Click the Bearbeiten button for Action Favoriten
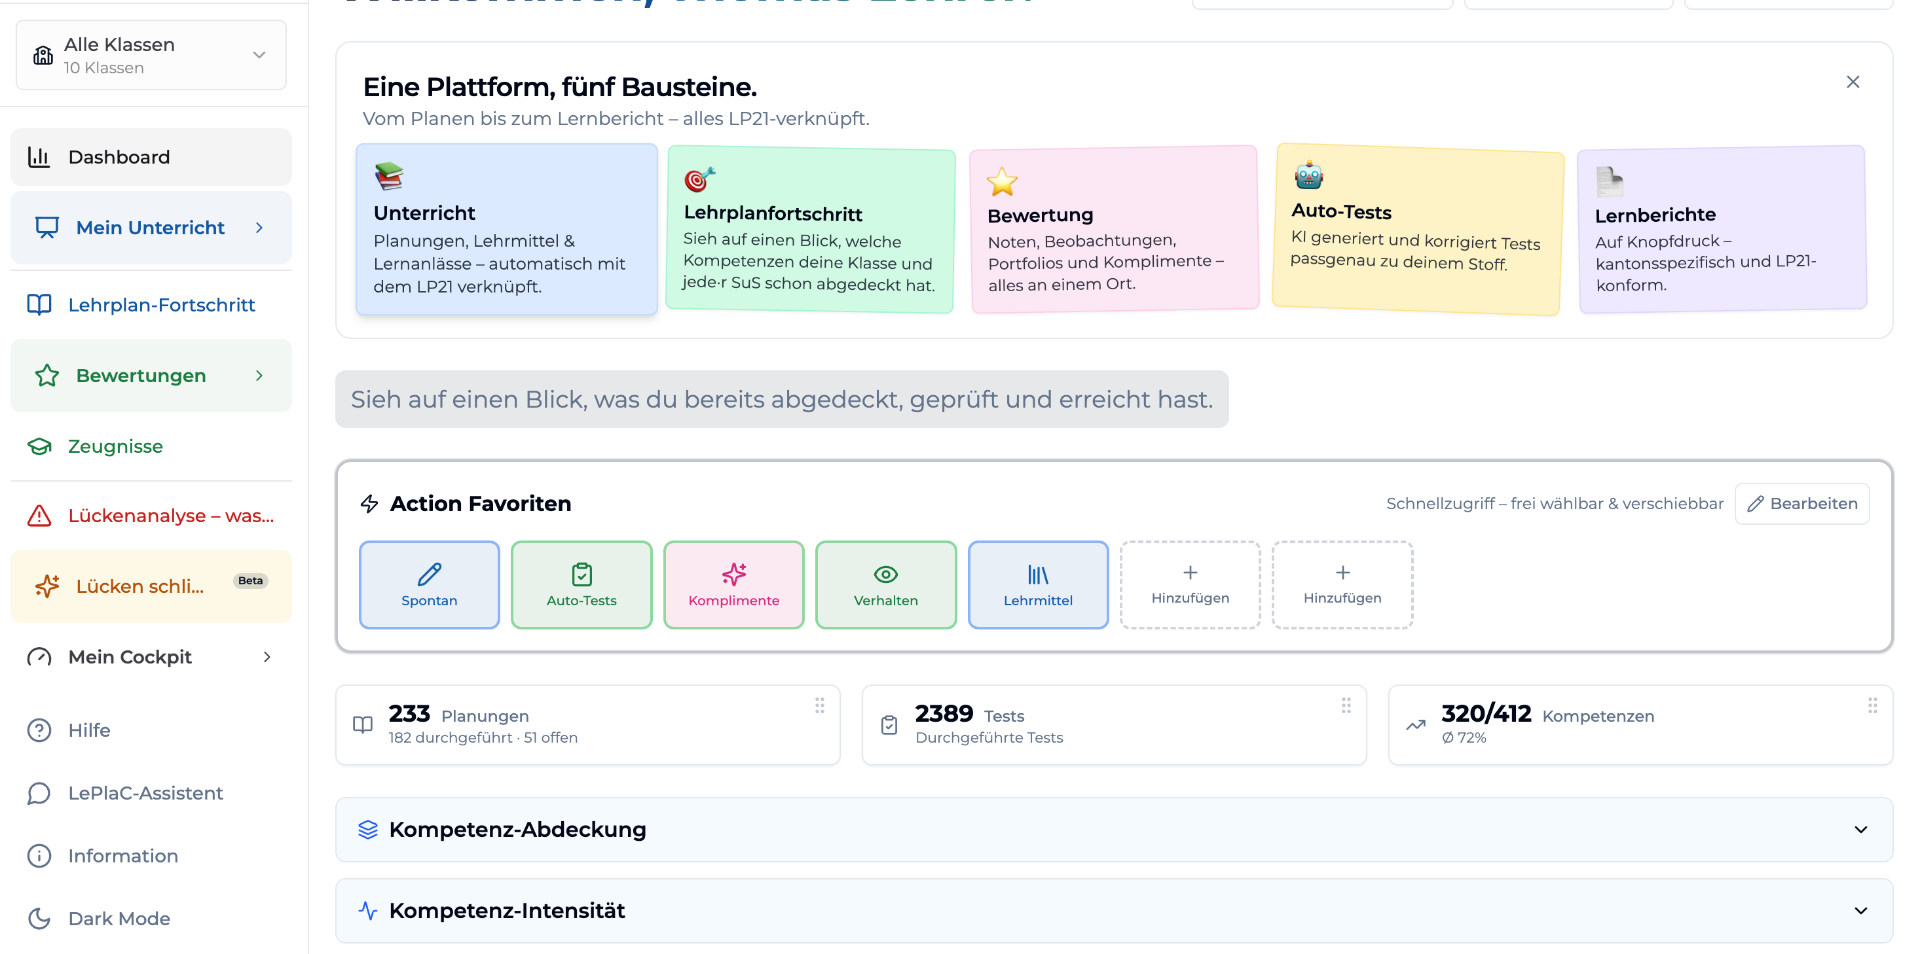This screenshot has height=954, width=1920. (x=1802, y=504)
